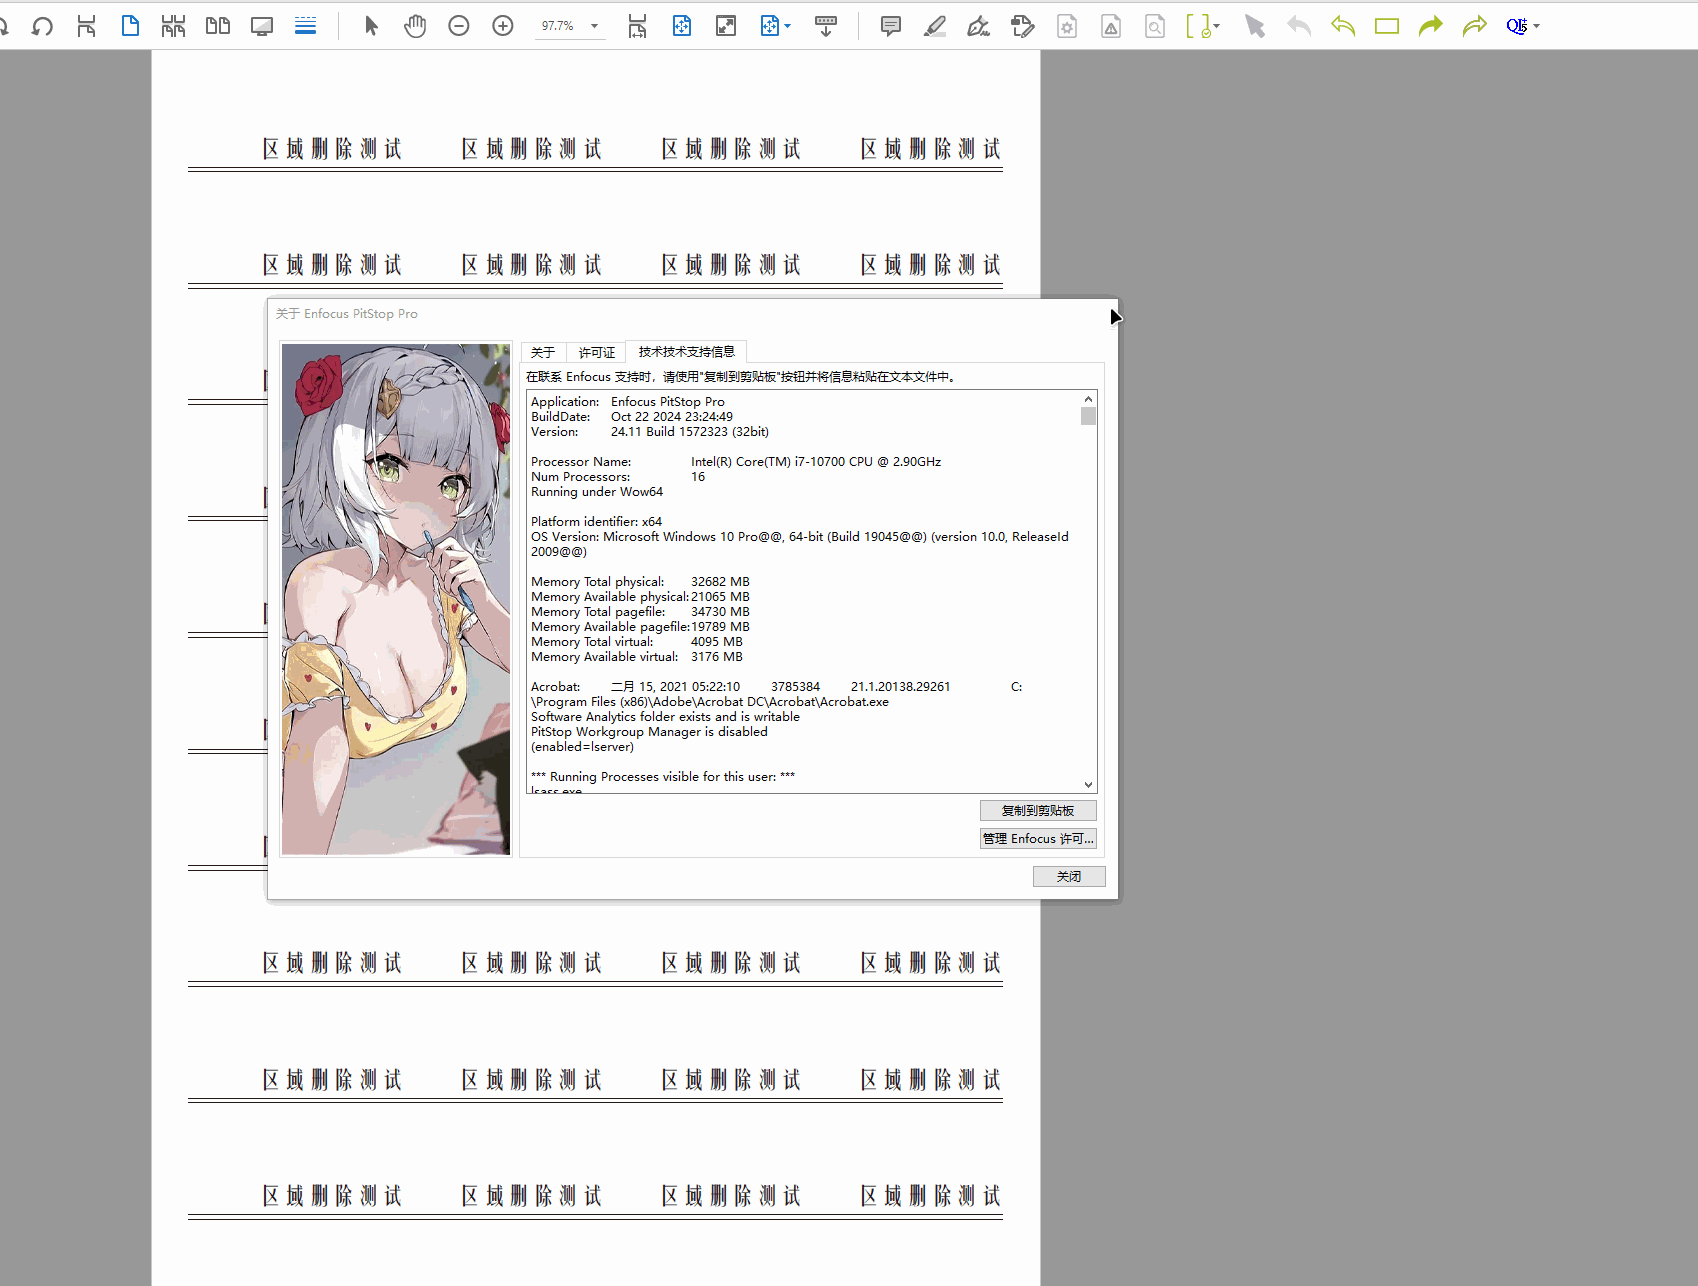Open the two-page scrolling view icon

pos(174,26)
